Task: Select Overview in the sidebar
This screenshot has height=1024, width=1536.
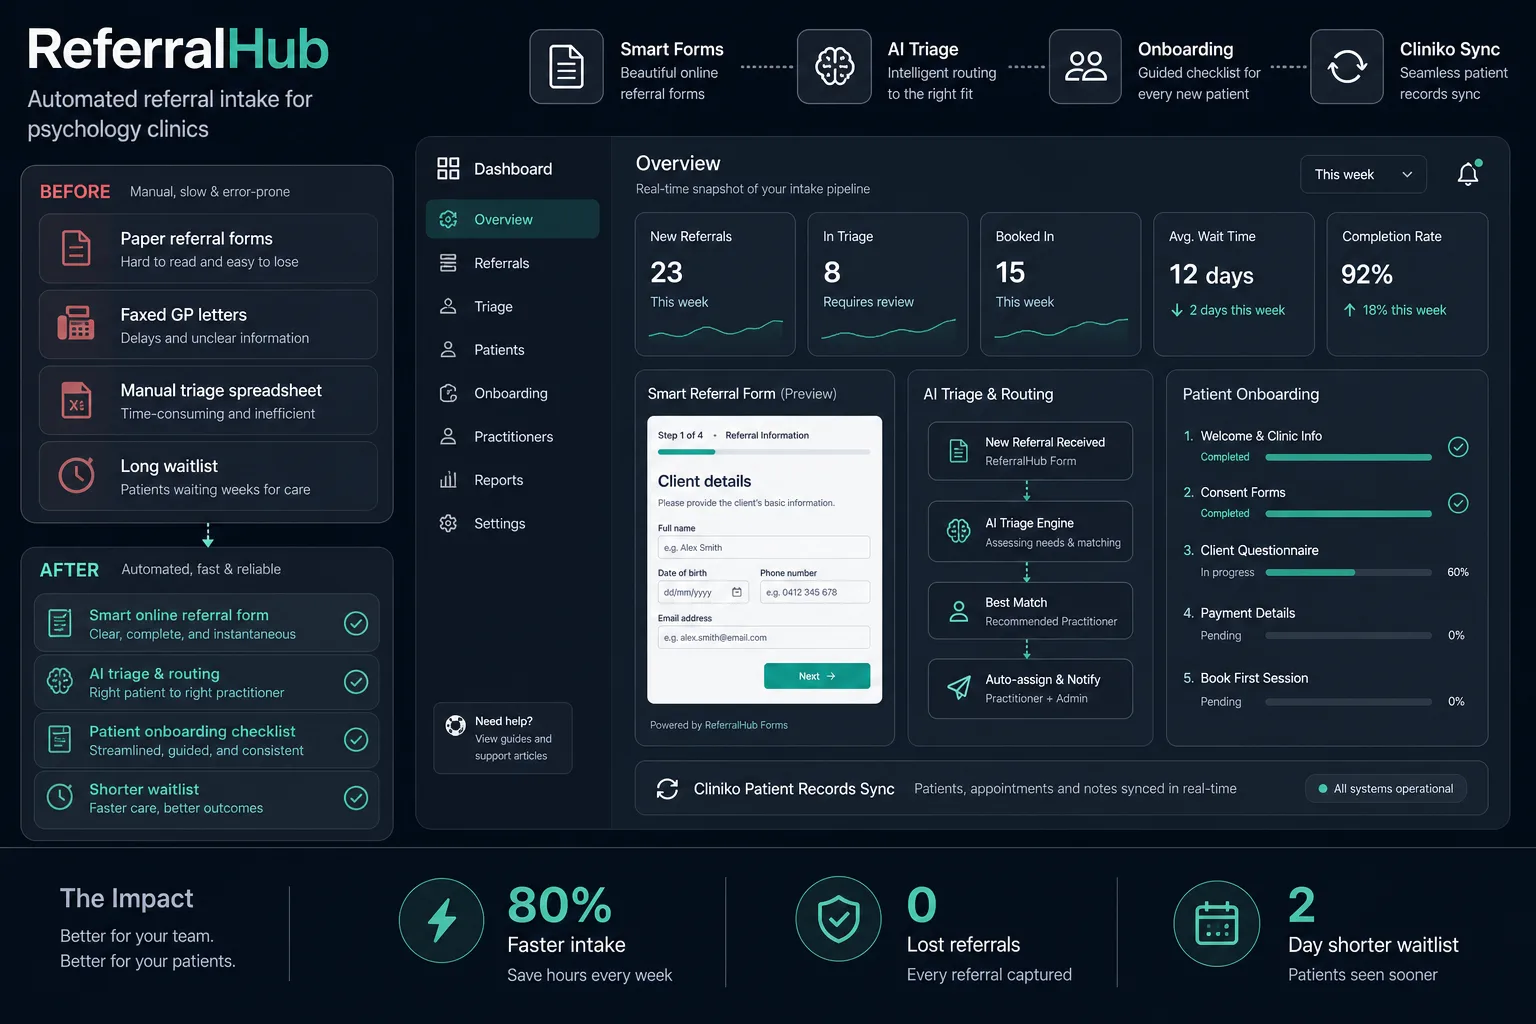Action: pos(512,219)
